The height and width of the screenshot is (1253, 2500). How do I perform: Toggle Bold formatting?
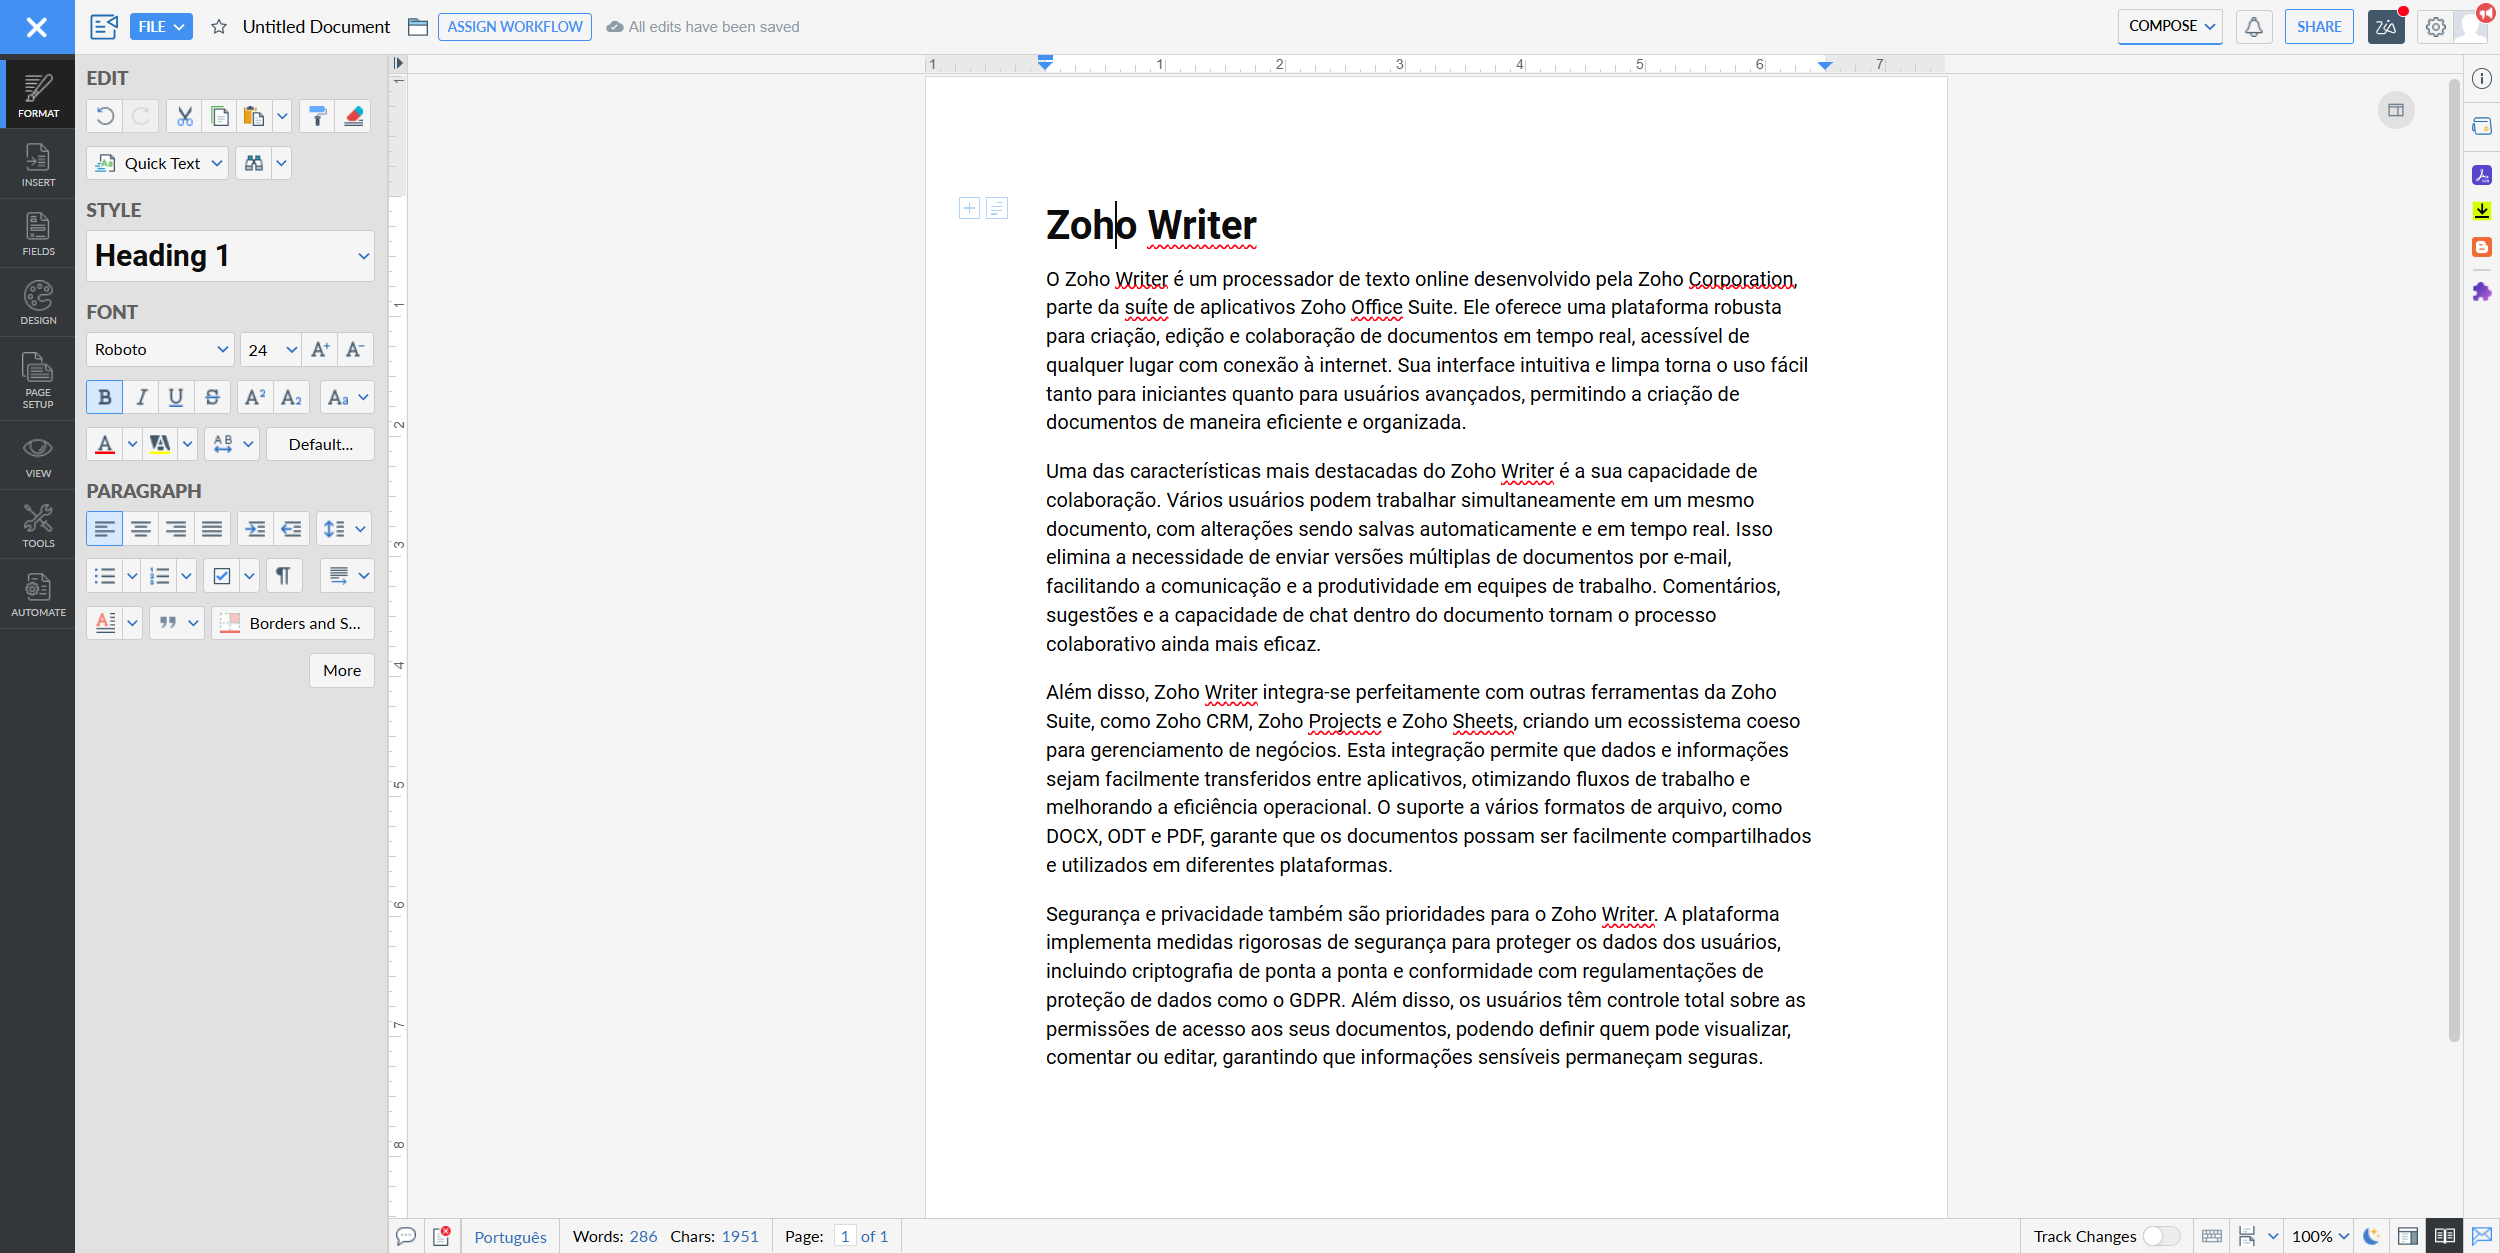(x=104, y=397)
